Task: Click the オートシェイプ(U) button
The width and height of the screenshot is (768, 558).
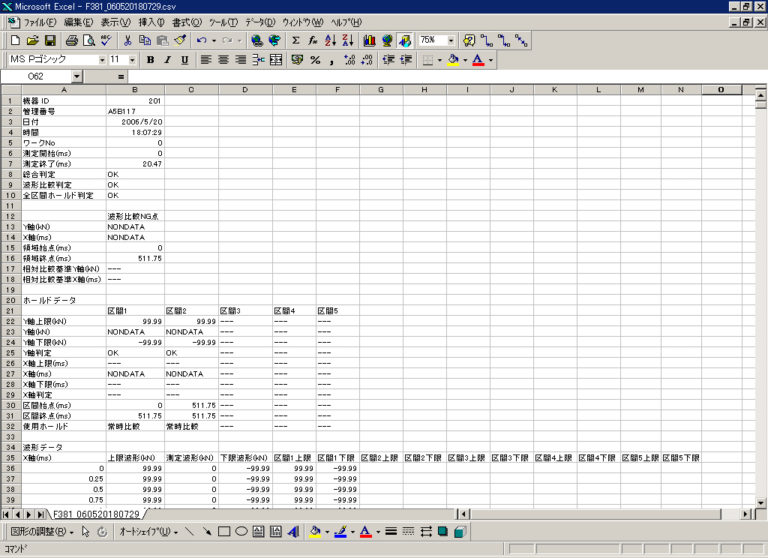Action: [147, 532]
